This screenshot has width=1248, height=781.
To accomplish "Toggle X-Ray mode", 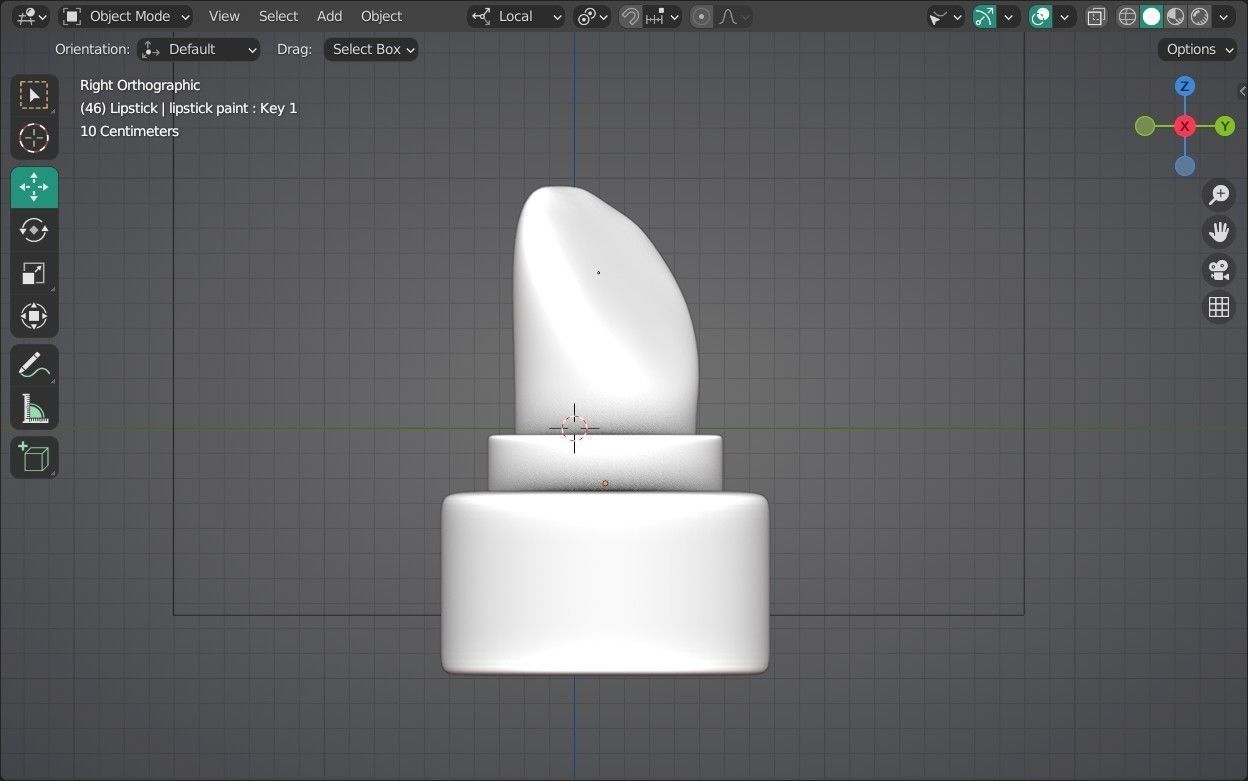I will point(1097,16).
